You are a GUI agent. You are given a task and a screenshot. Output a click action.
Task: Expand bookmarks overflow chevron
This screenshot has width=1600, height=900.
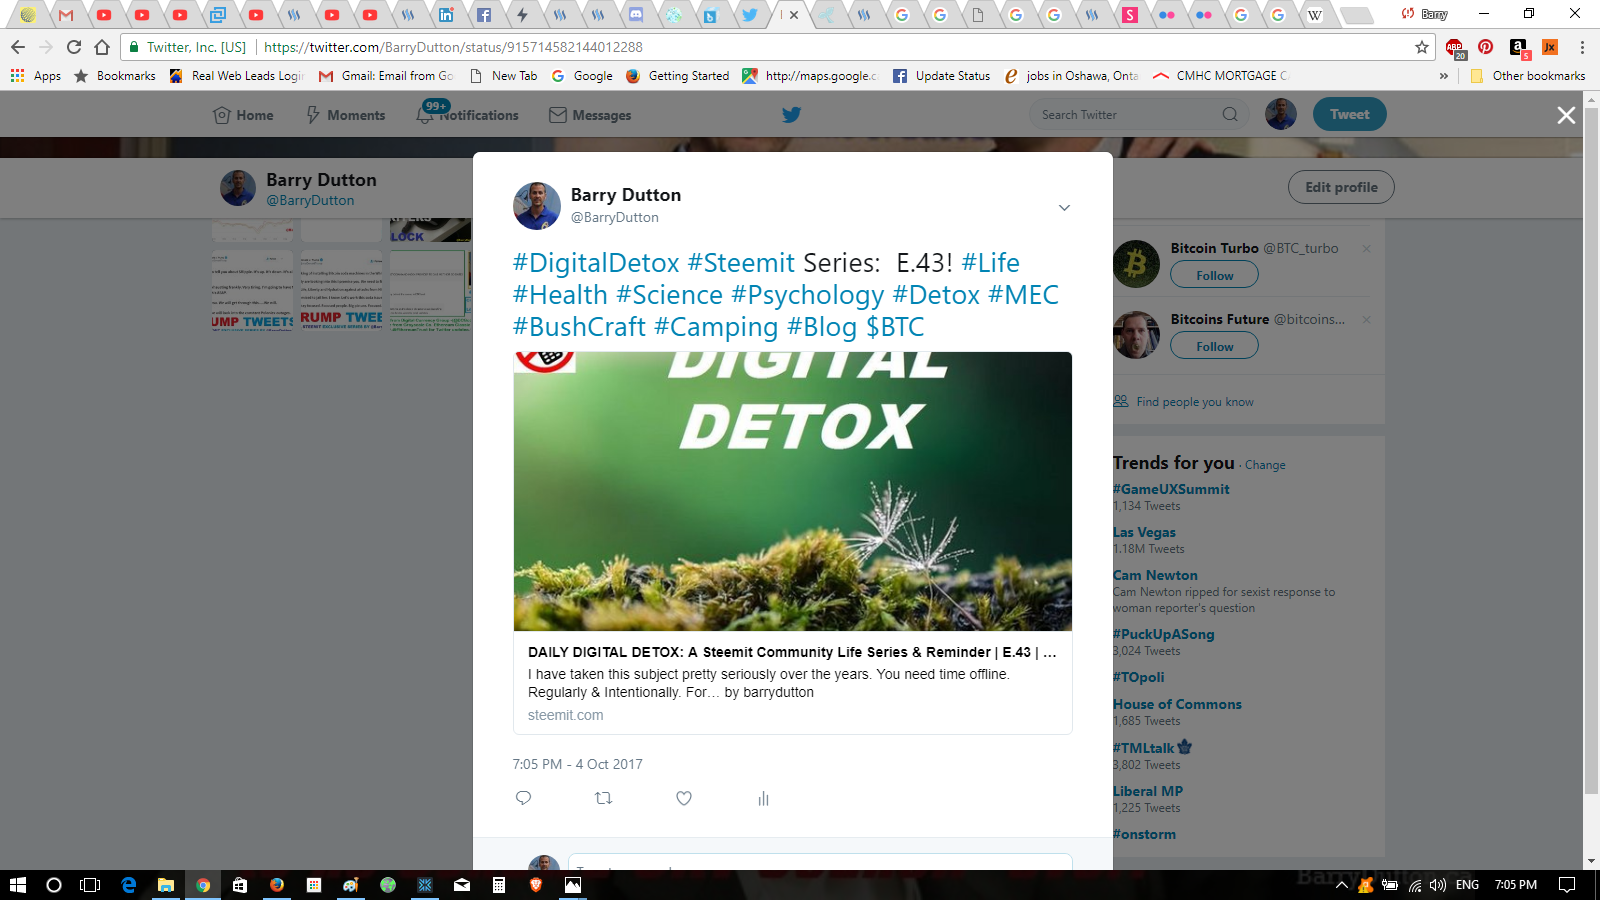point(1444,76)
